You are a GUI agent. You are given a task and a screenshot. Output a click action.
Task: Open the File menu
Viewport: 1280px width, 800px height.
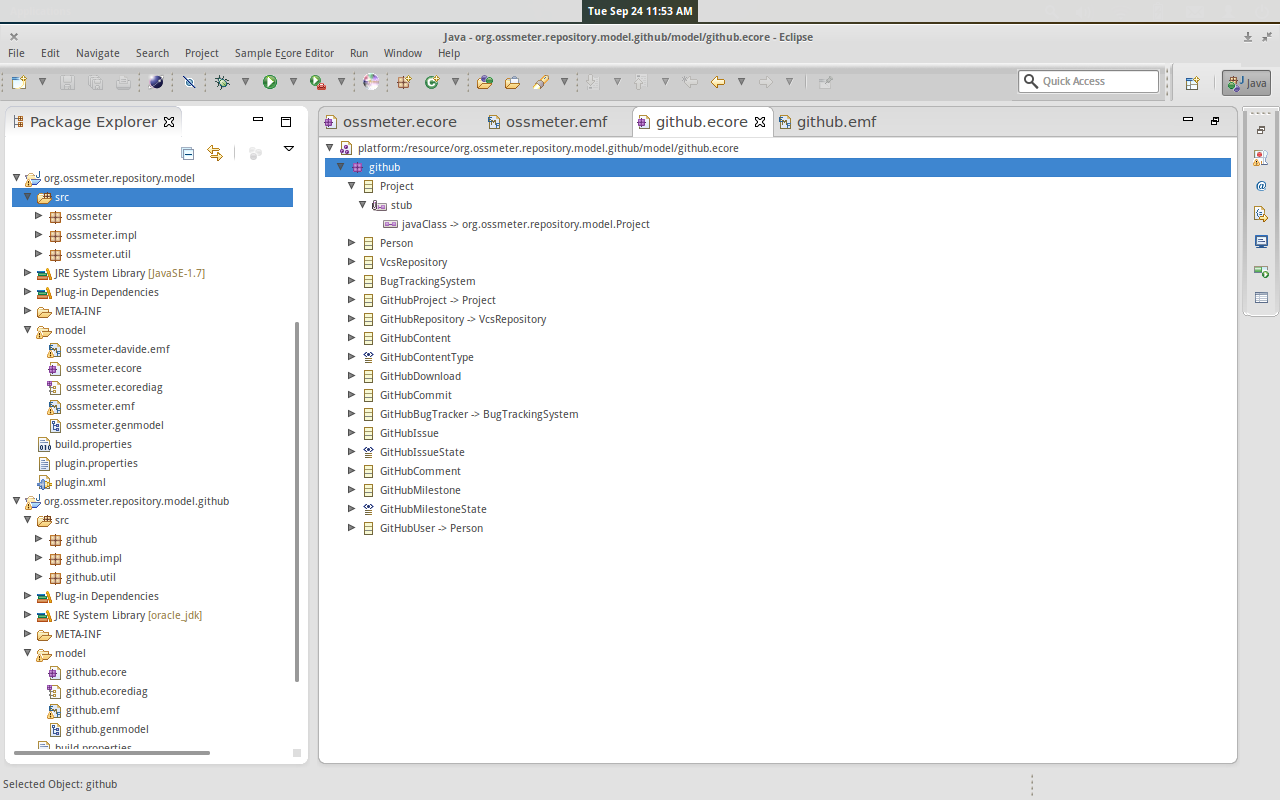[16, 53]
